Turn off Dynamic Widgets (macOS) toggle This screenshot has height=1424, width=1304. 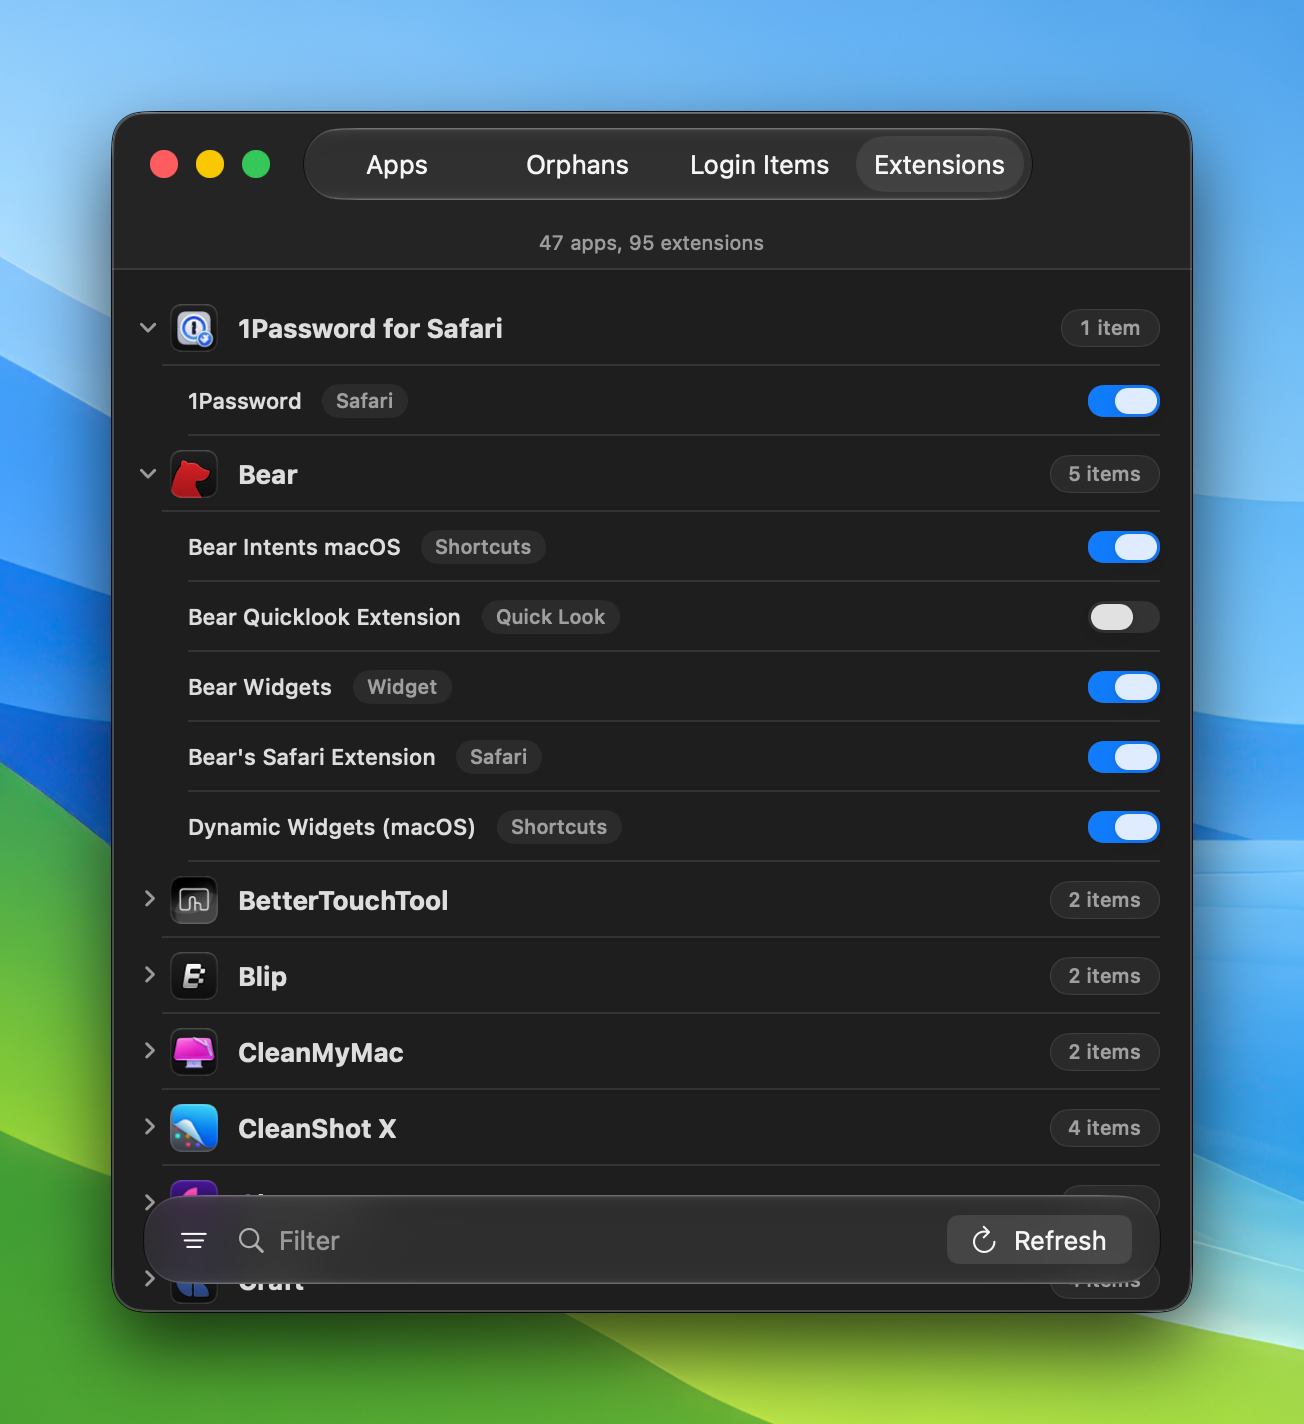click(x=1124, y=827)
